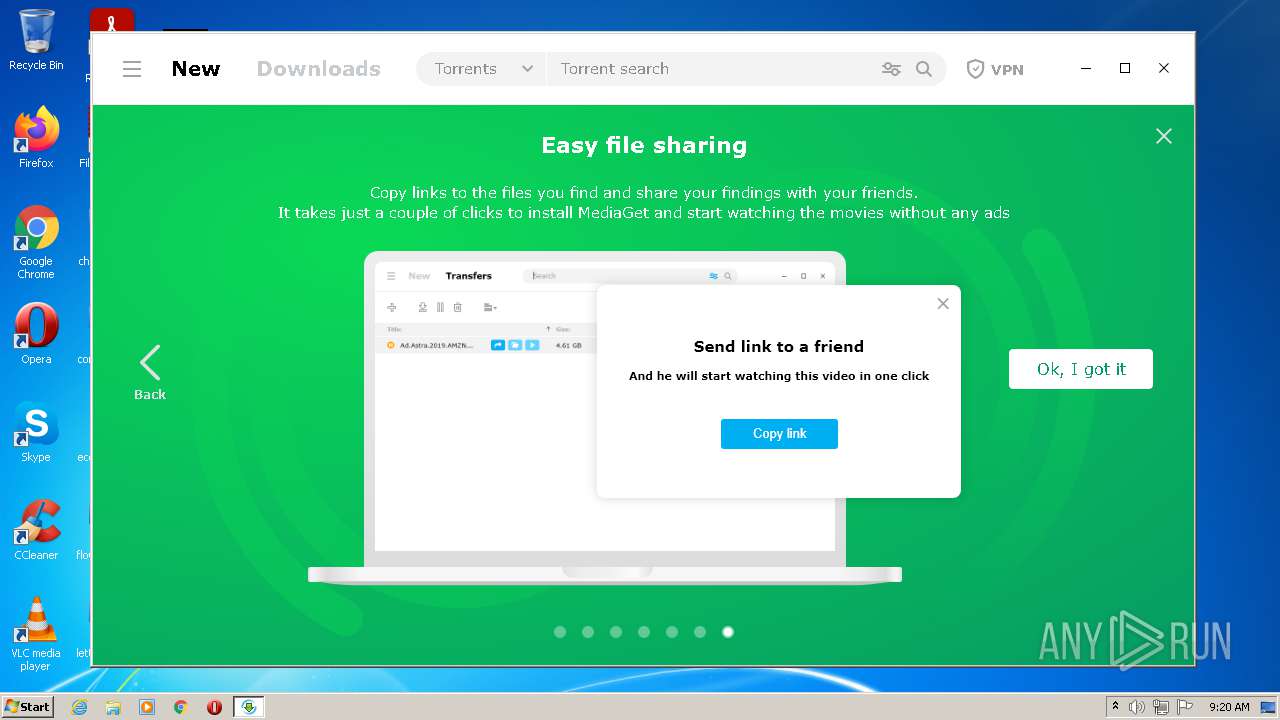Jump to the fourth tutorial slide dot

point(644,632)
